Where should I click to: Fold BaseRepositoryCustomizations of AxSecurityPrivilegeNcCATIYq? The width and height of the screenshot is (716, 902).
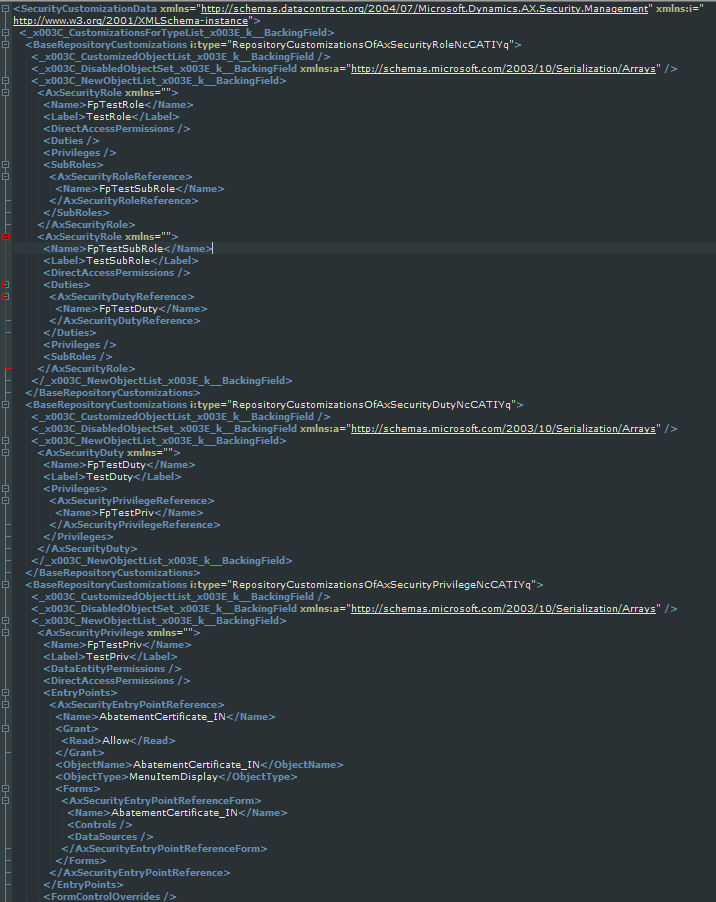[5, 584]
